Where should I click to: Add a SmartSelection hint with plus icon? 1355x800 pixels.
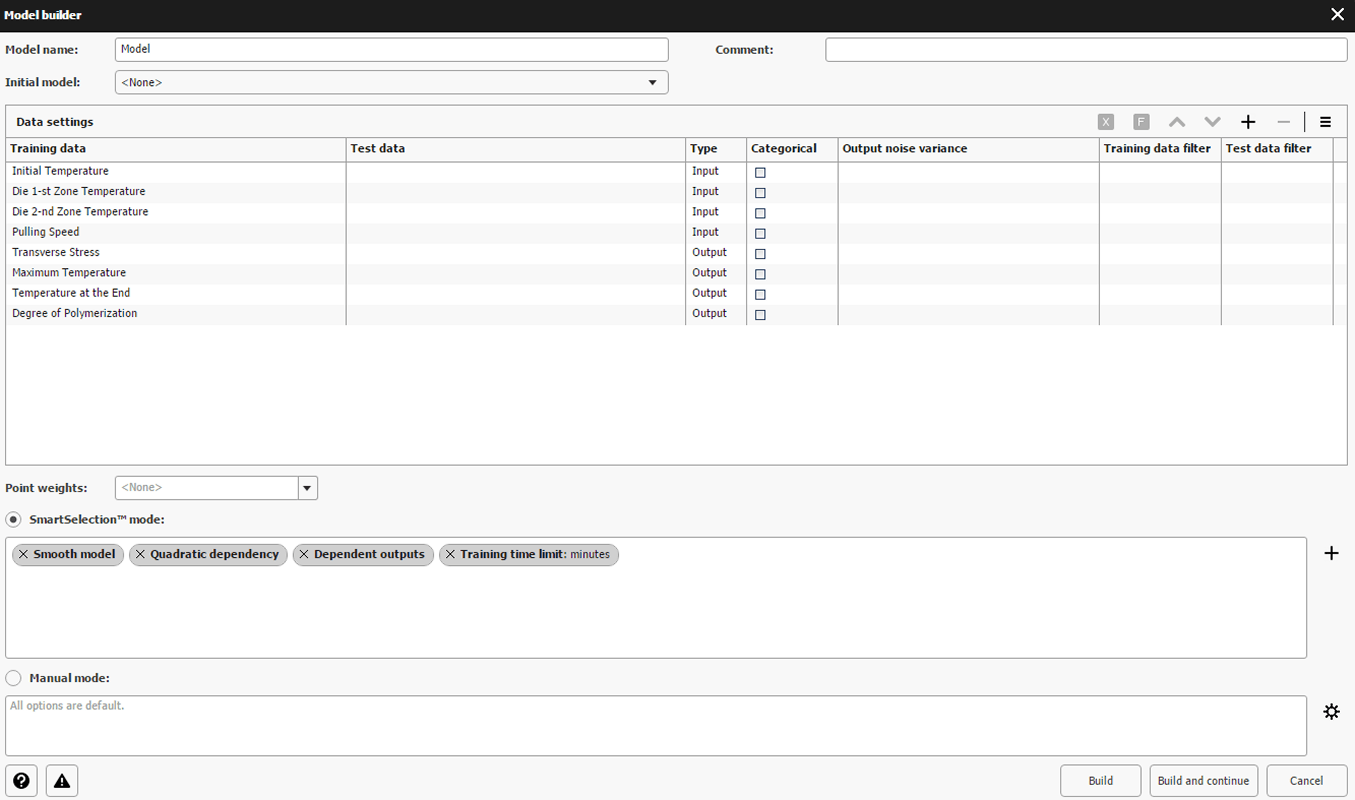click(x=1331, y=553)
